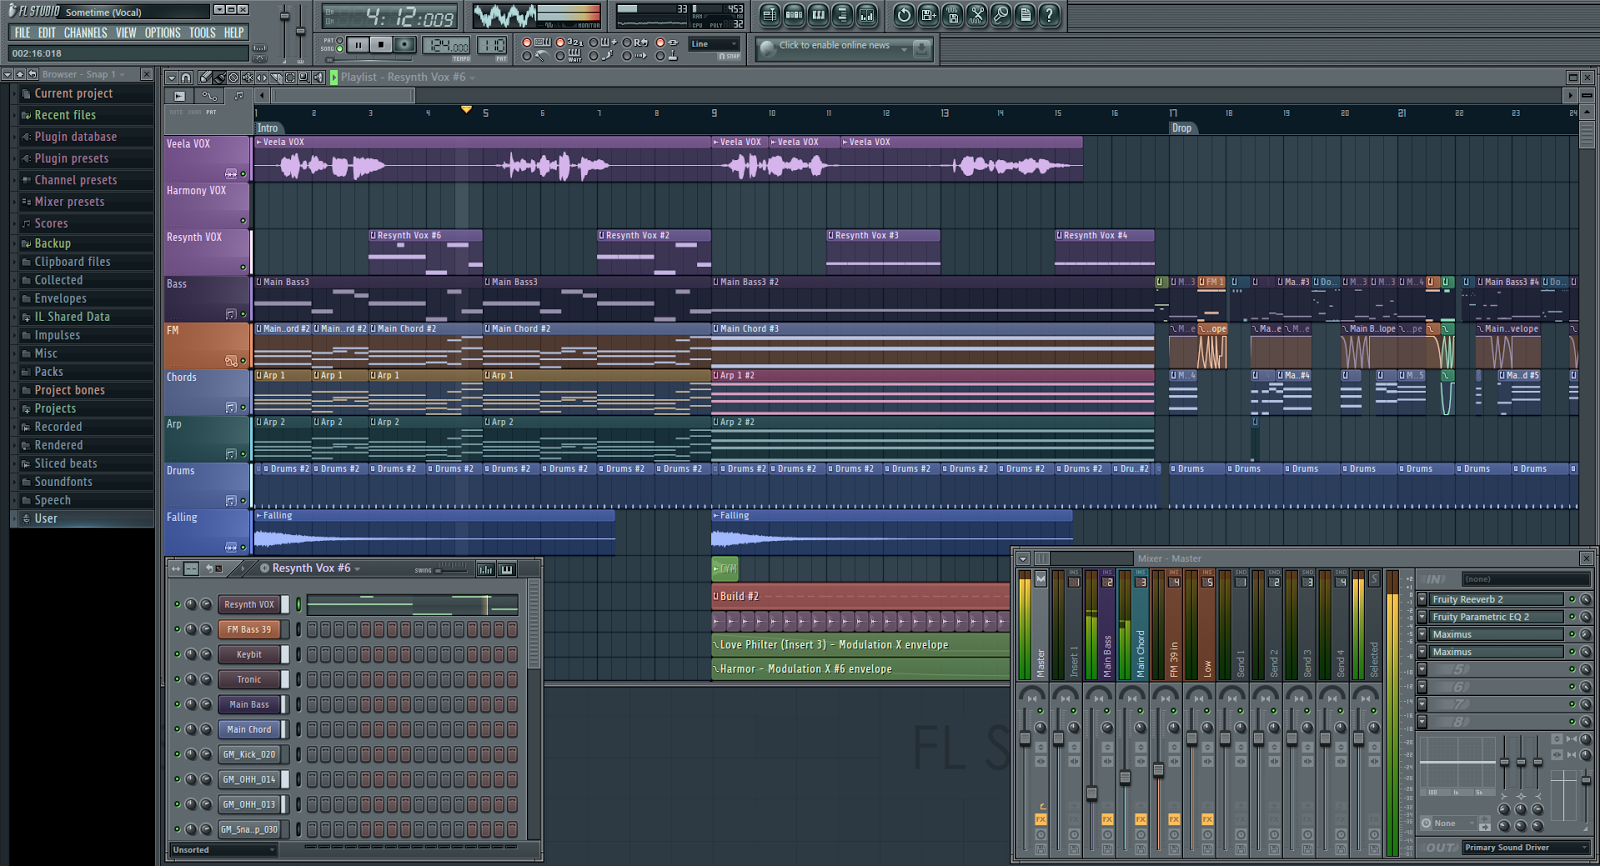Viewport: 1600px width, 866px height.
Task: Toggle the magnet snap icon in Playlist
Action: (186, 77)
